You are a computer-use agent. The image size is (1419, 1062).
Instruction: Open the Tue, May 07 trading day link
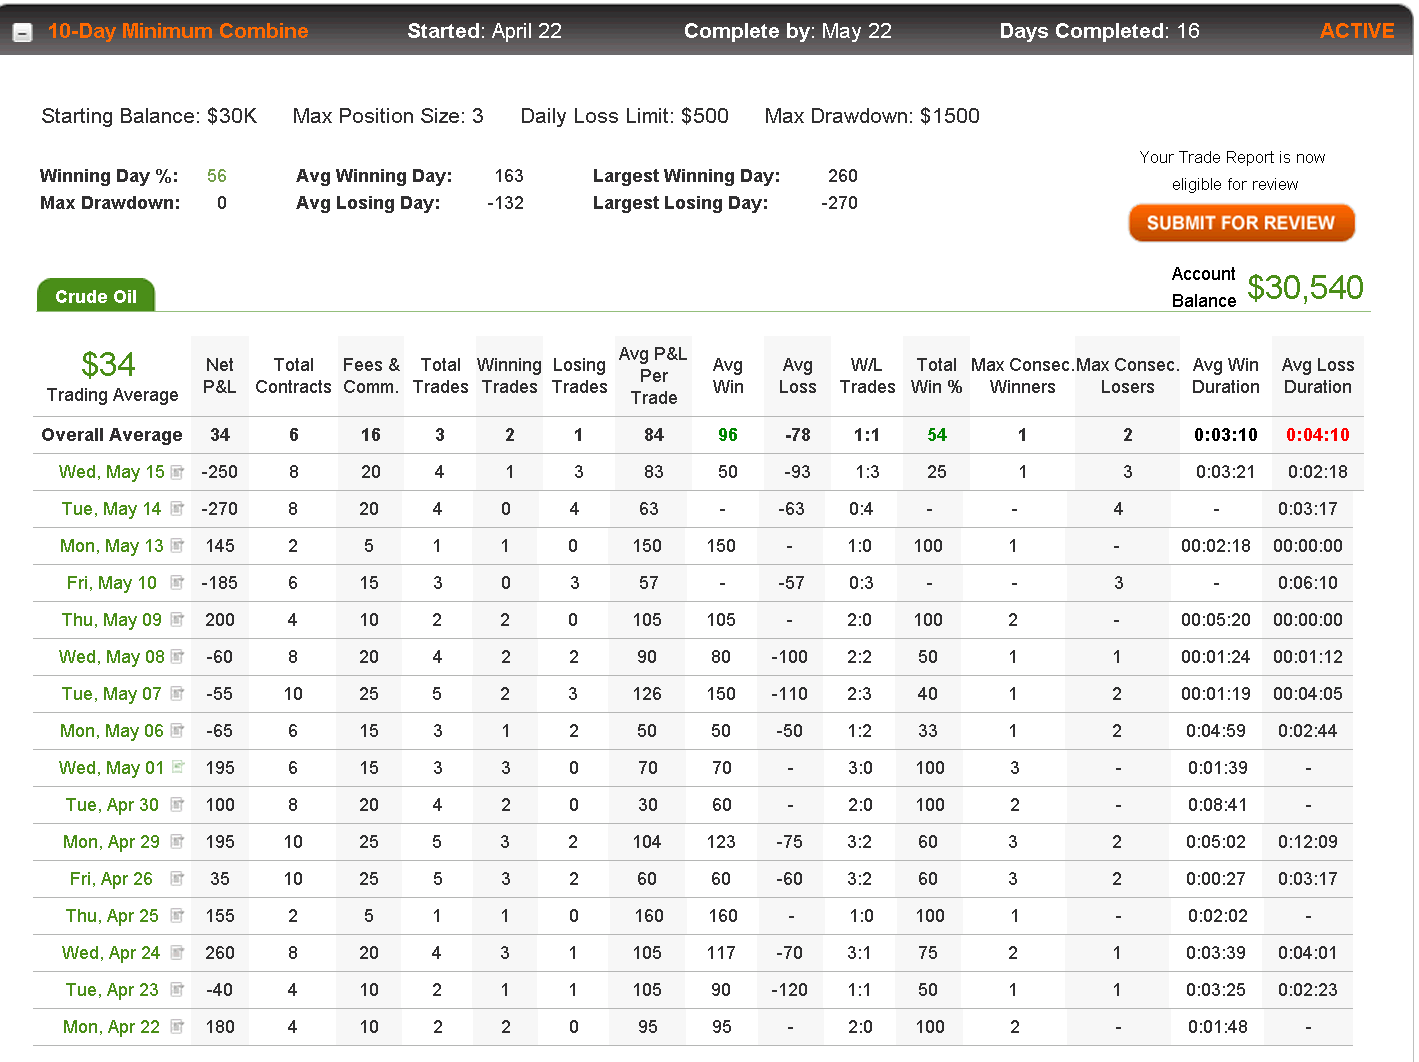111,694
